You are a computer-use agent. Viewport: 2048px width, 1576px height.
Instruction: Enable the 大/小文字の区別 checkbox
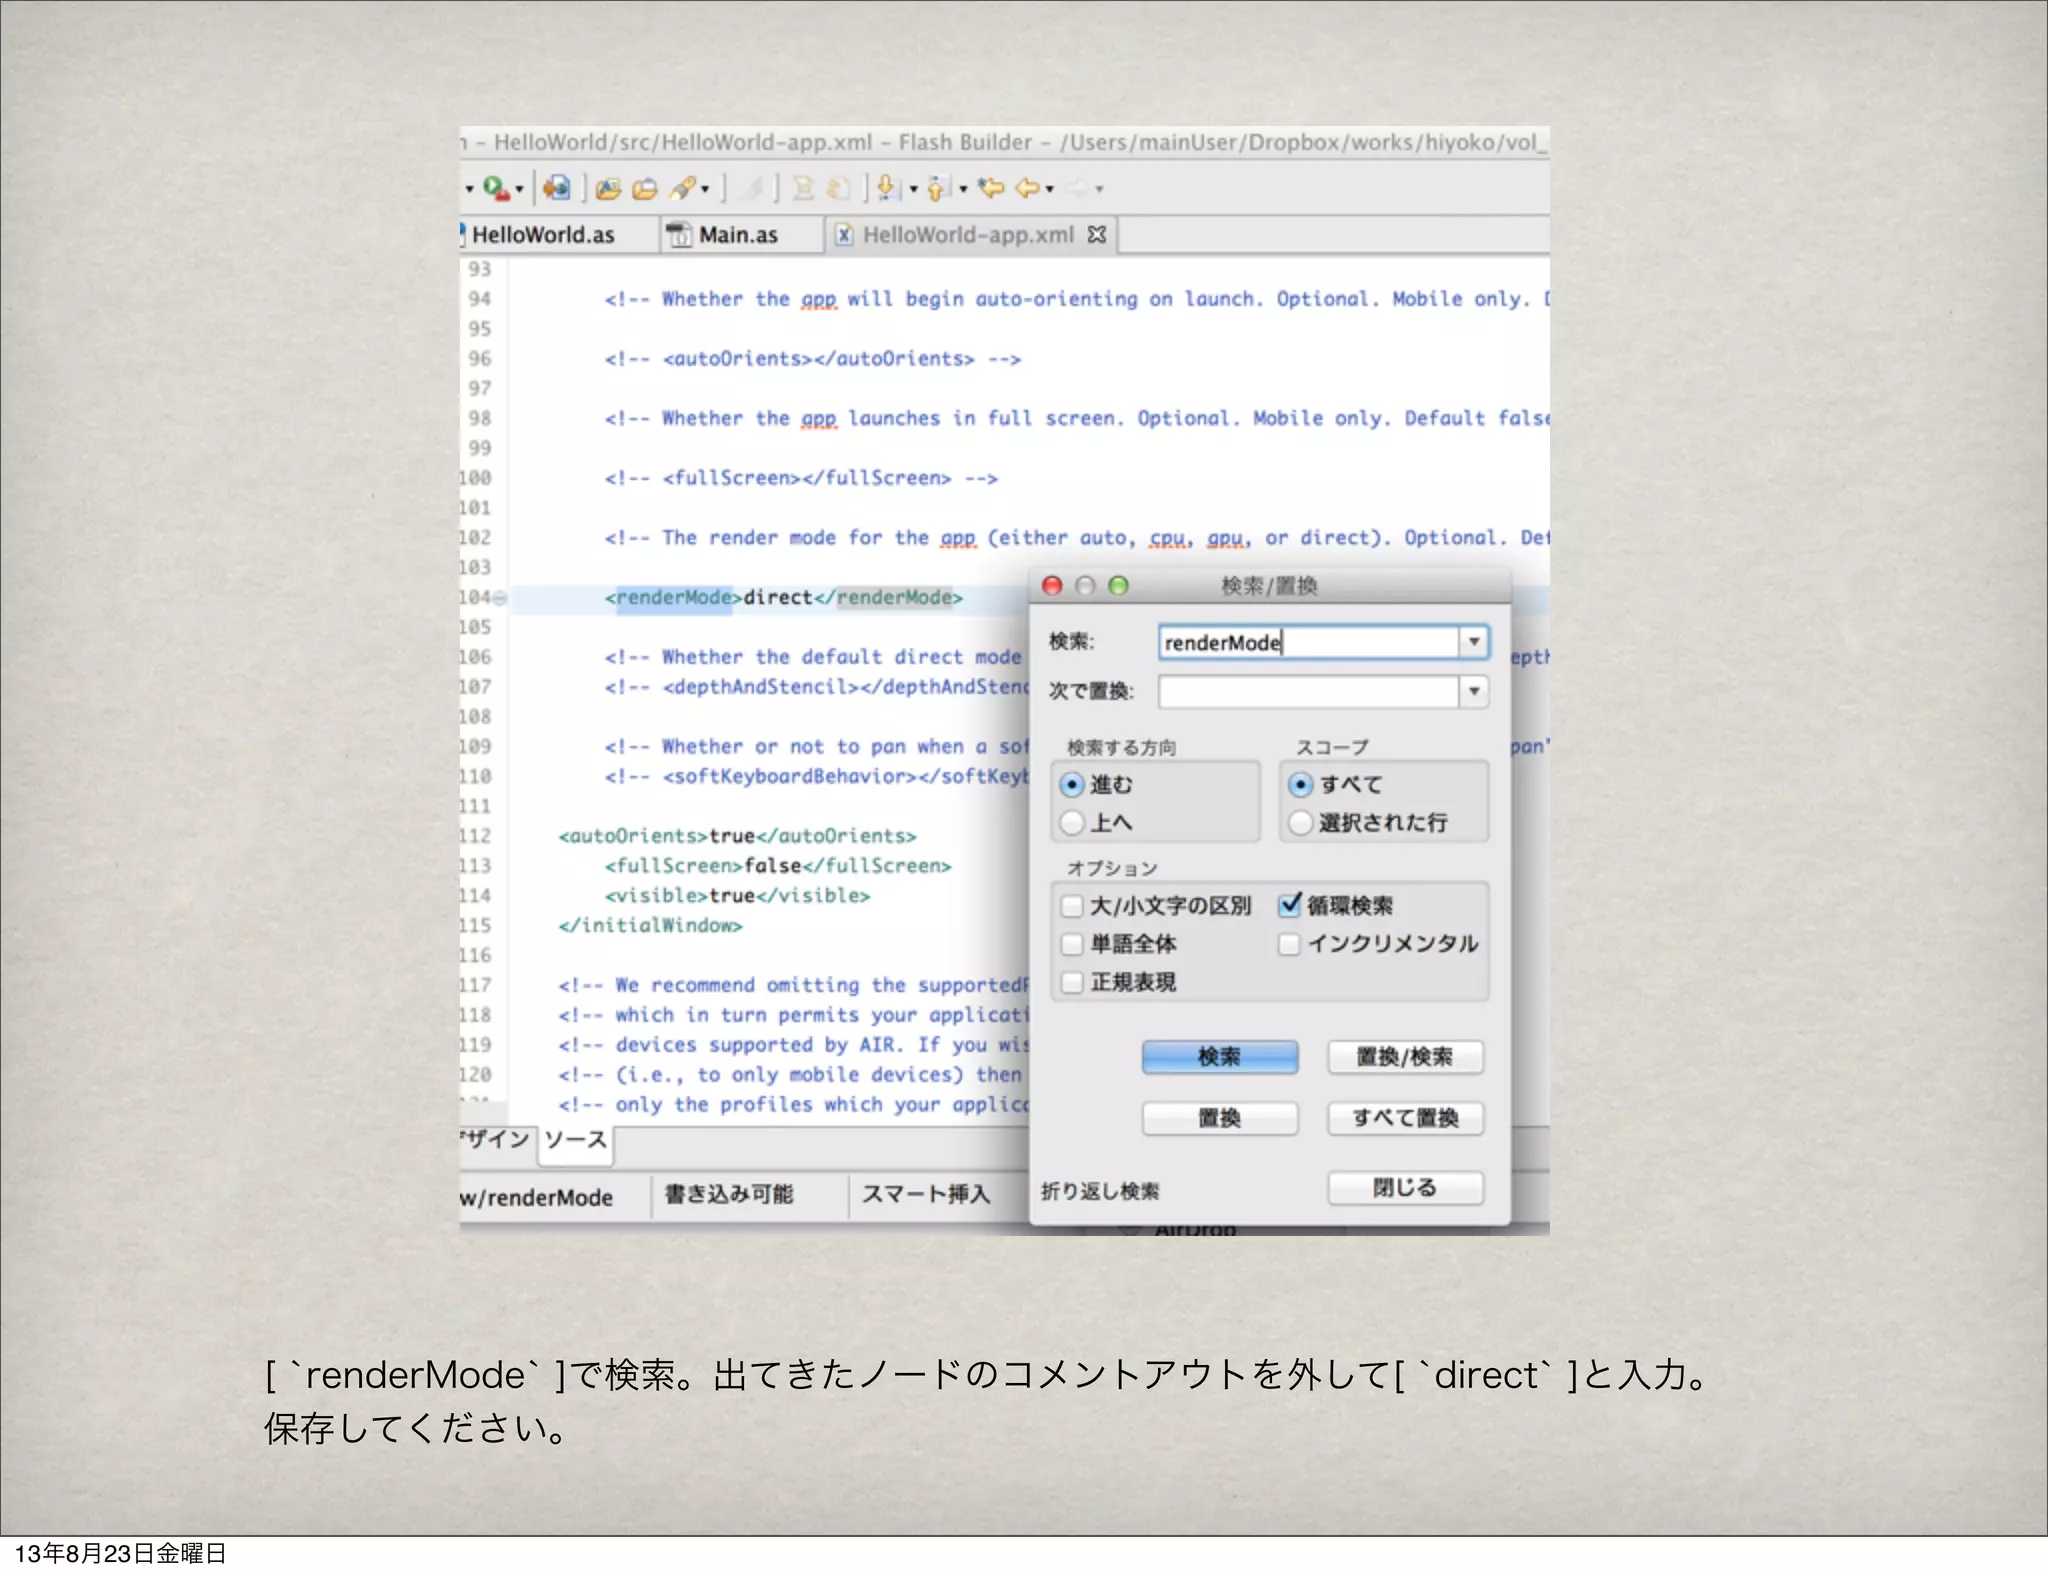point(1072,906)
